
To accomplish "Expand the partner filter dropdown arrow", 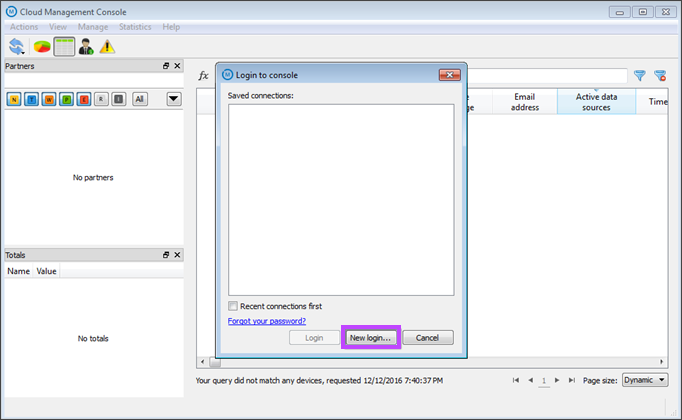I will click(x=174, y=99).
